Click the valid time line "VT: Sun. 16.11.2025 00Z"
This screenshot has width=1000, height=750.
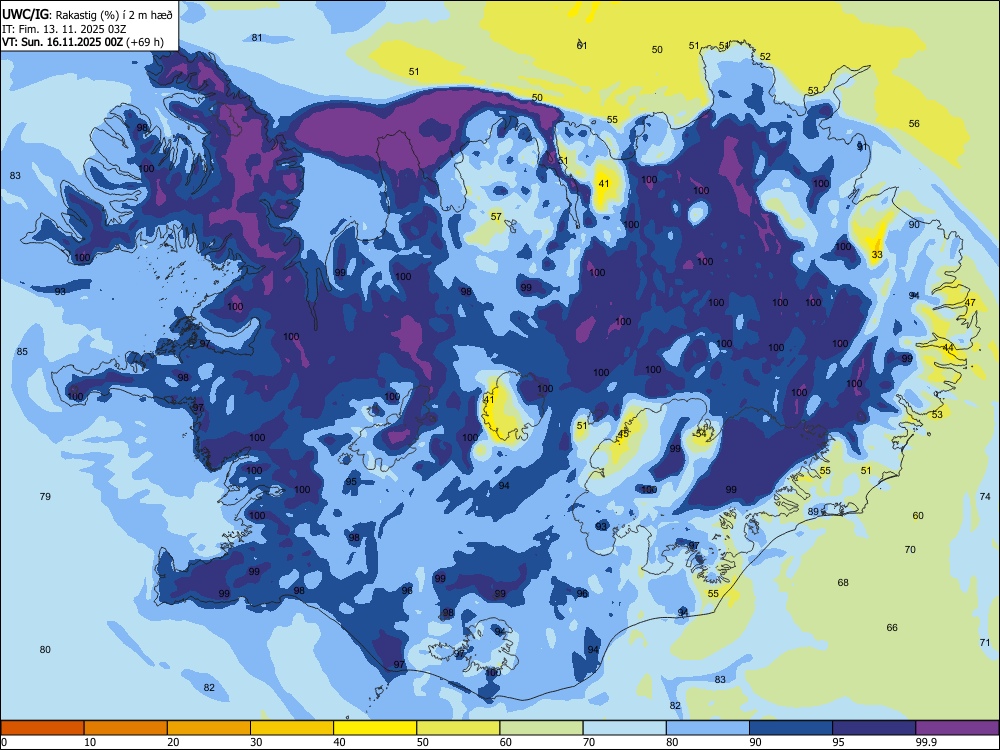(63, 42)
